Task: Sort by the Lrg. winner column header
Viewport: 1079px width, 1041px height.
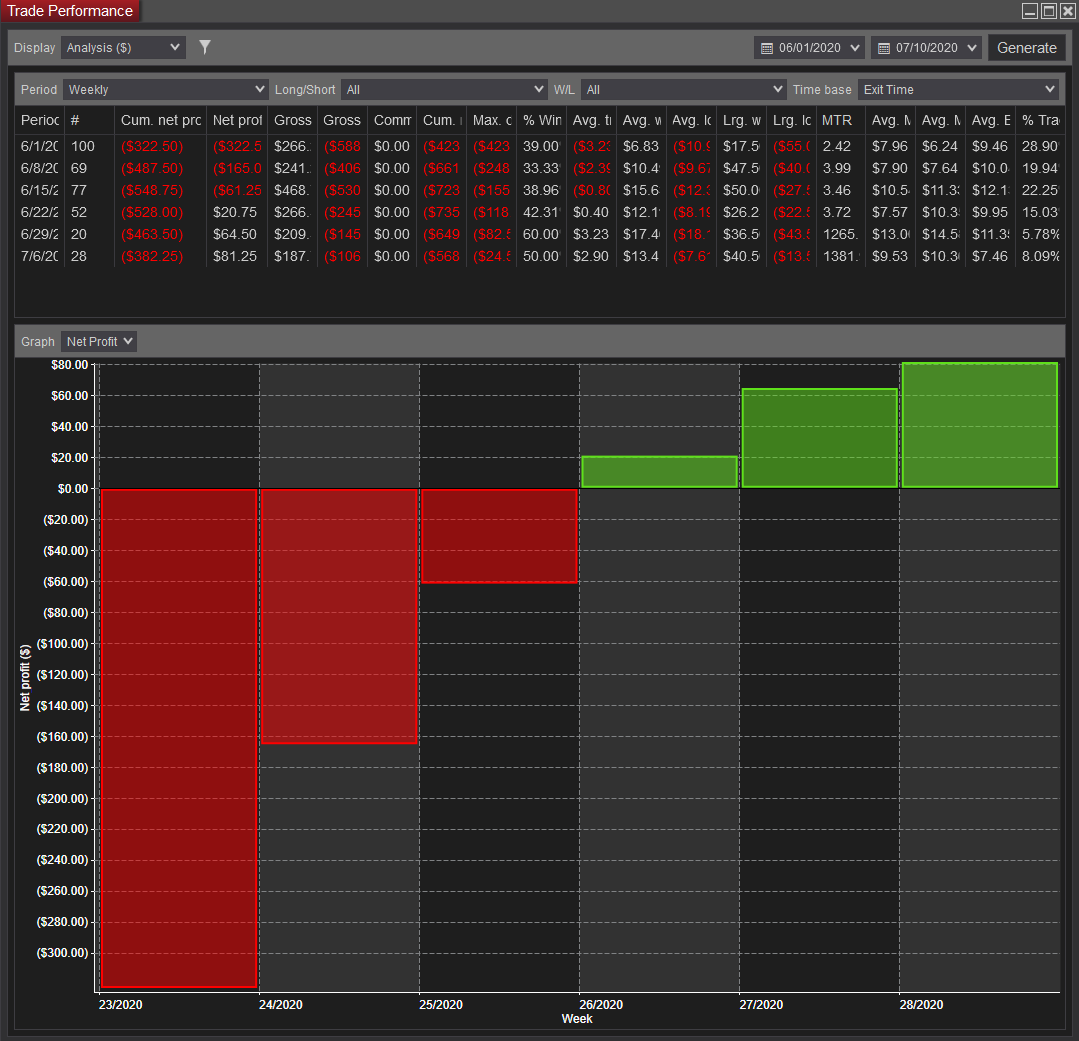Action: [741, 120]
